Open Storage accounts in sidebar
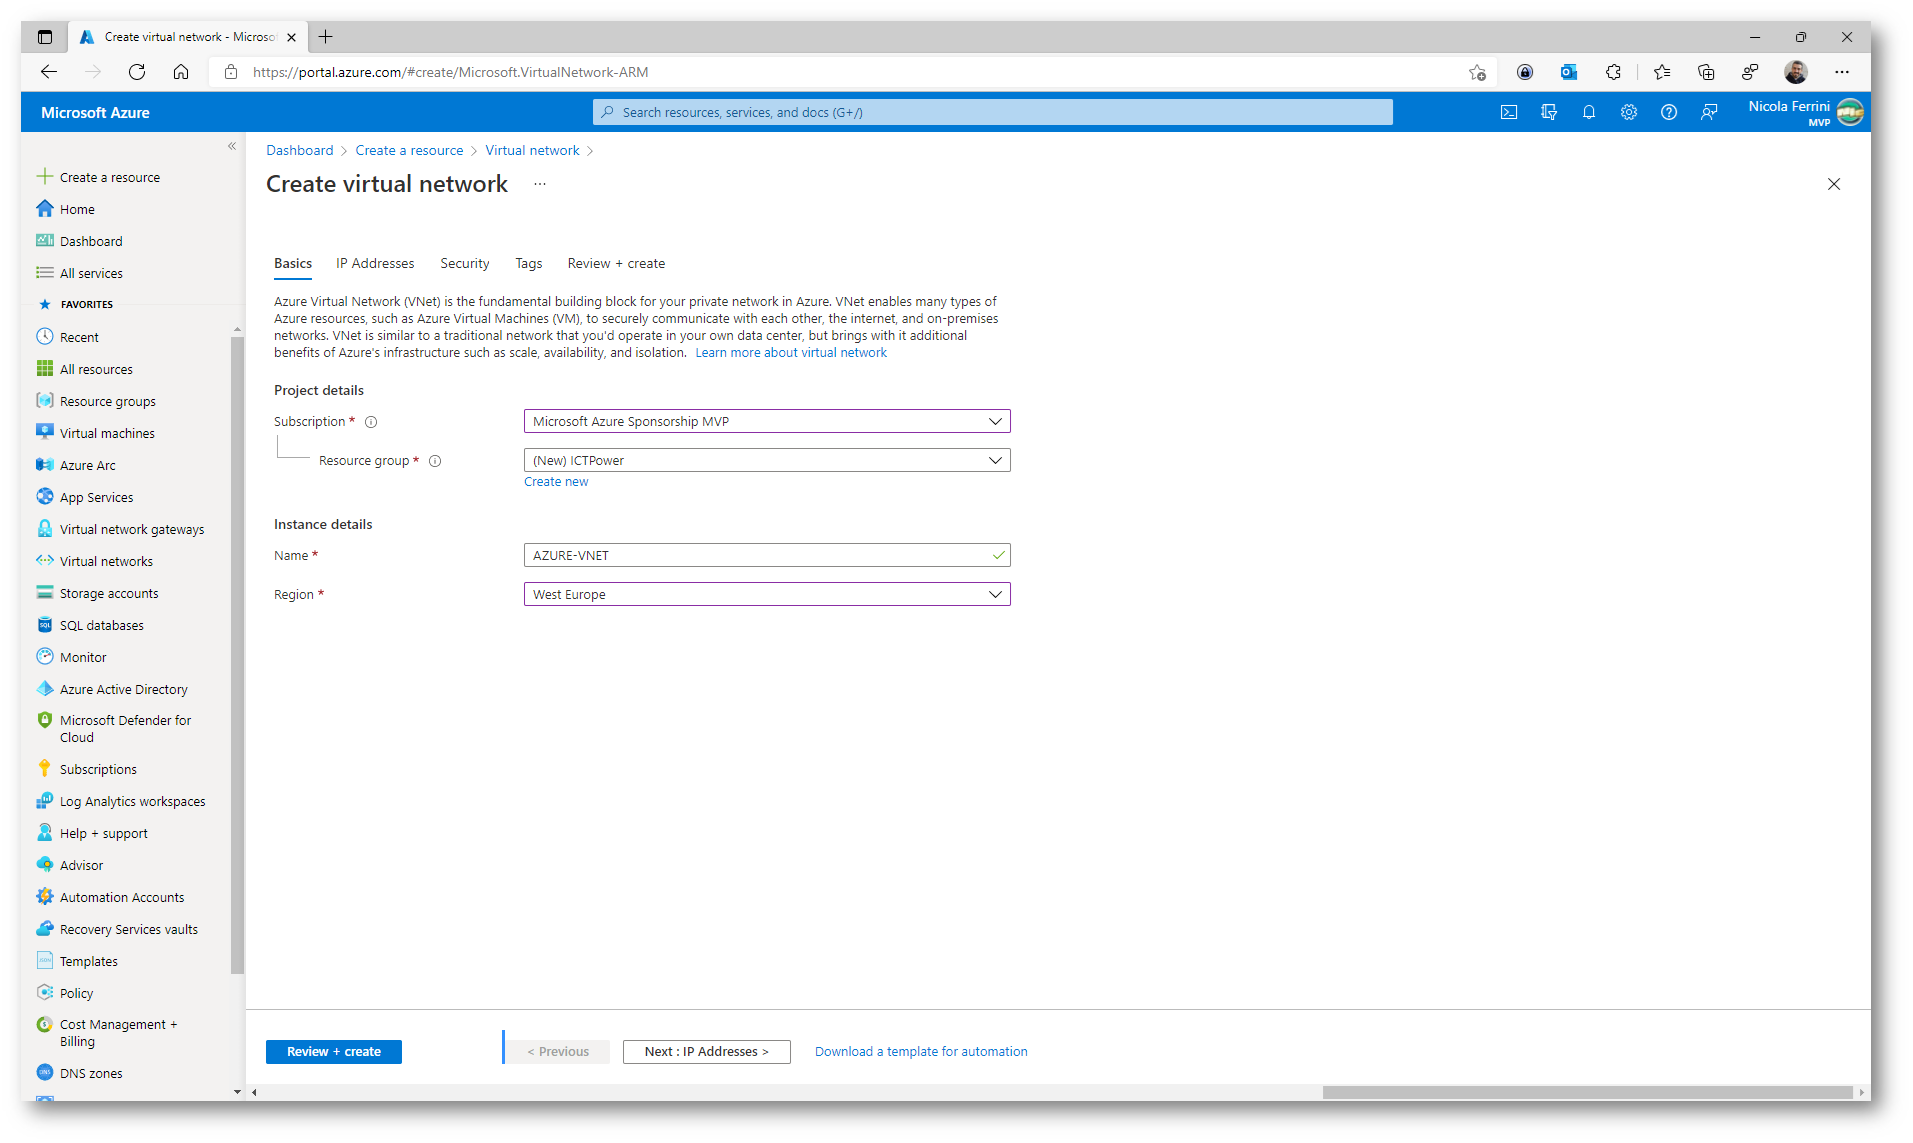 tap(109, 593)
